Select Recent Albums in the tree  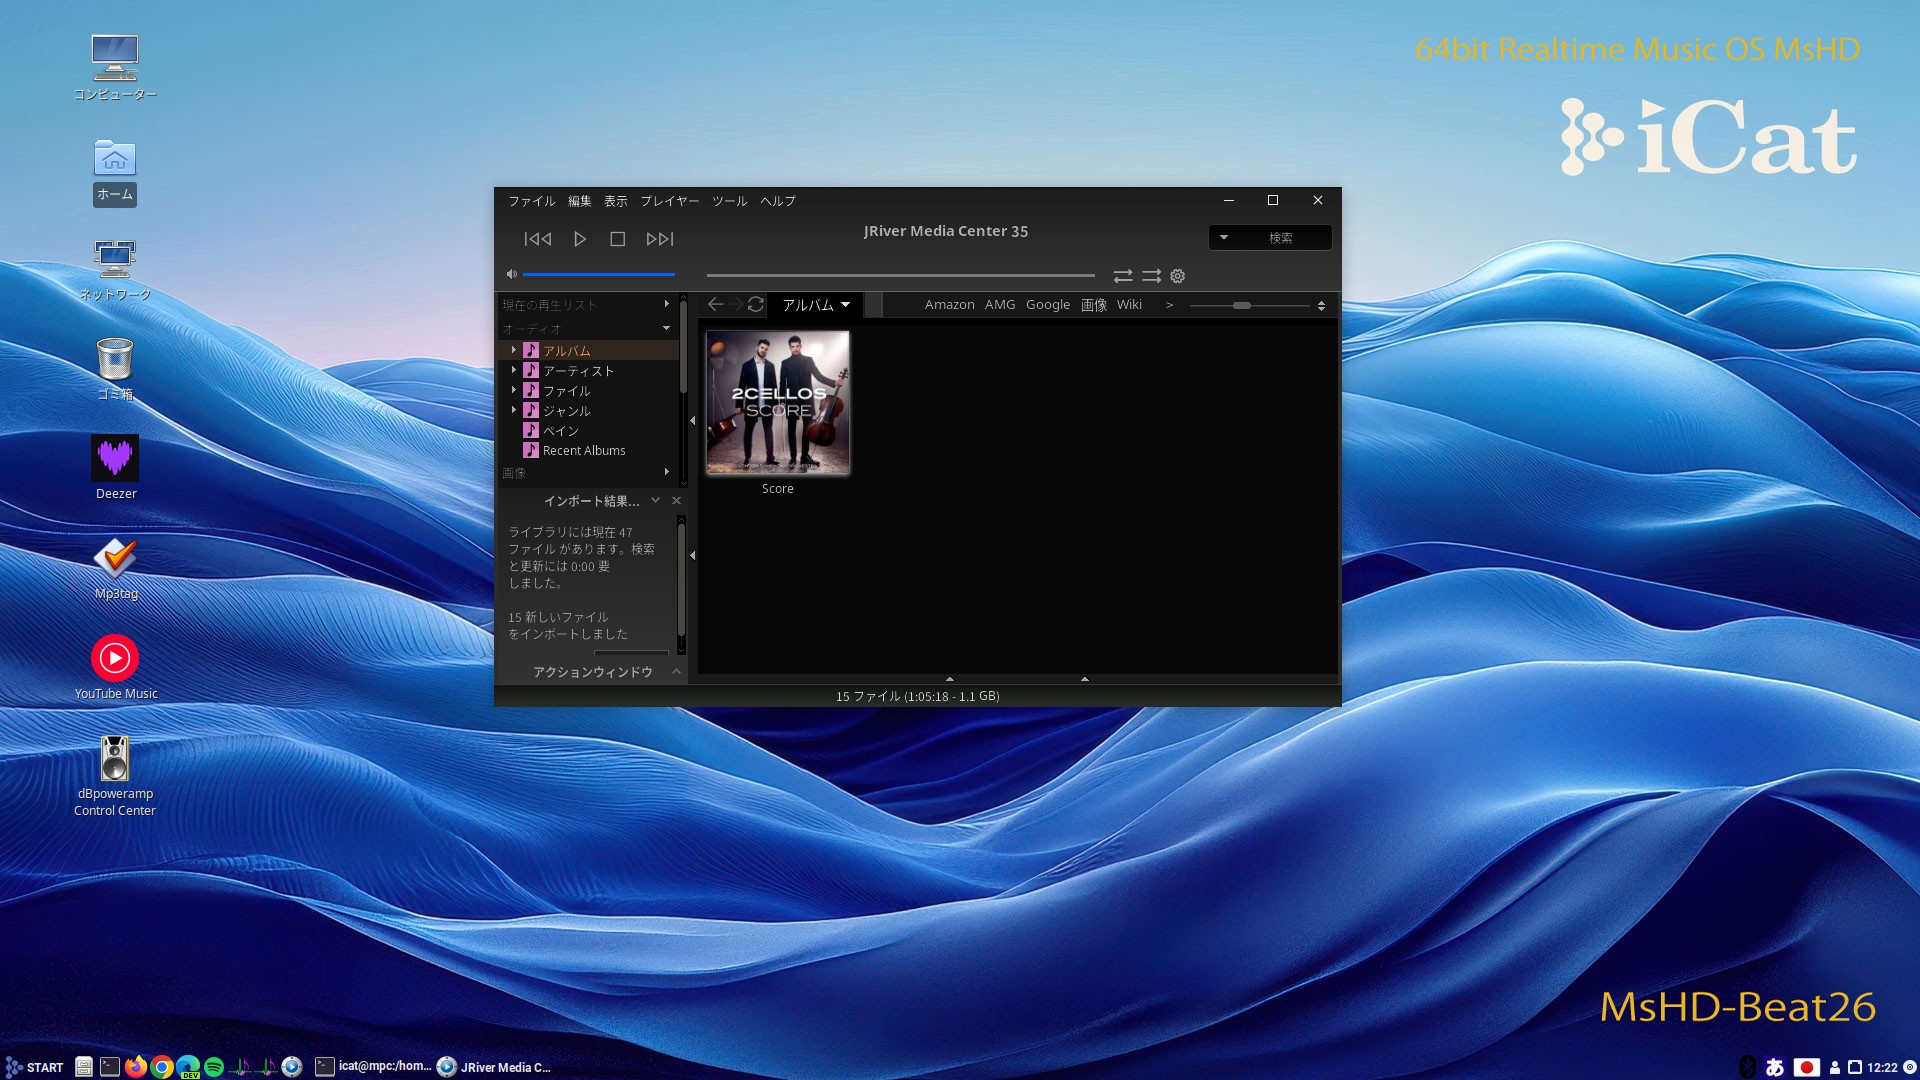pos(584,451)
